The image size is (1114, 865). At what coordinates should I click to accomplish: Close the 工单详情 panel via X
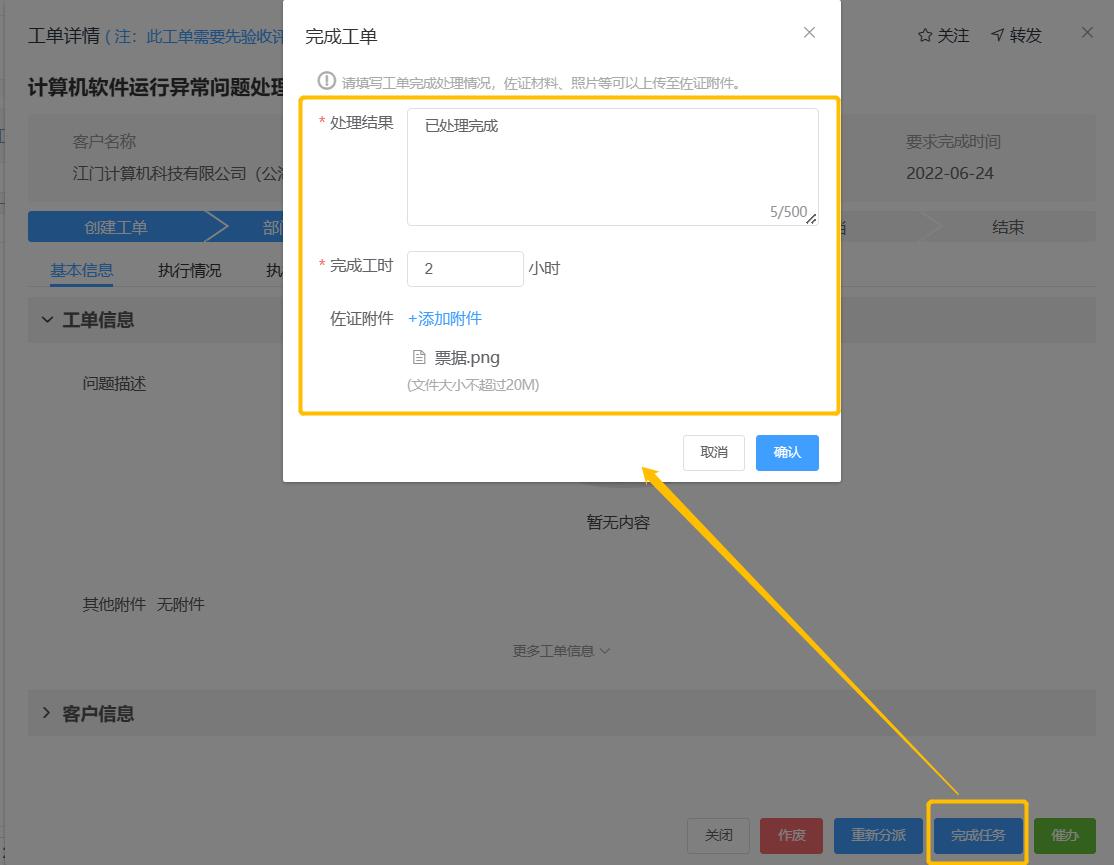pyautogui.click(x=1087, y=33)
